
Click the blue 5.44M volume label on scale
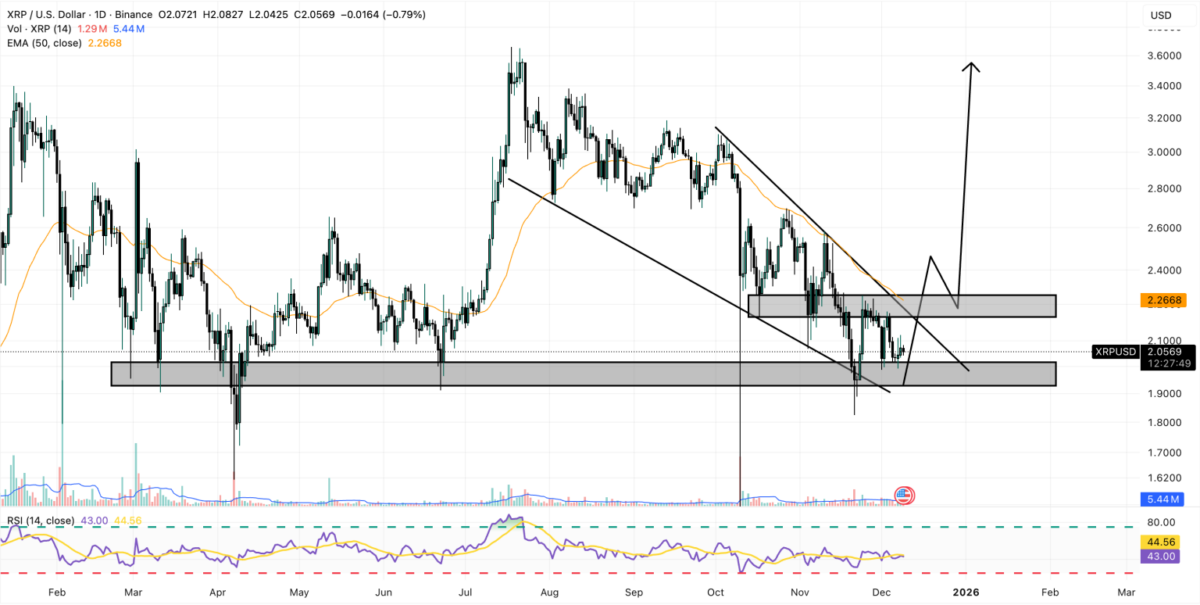(x=1162, y=497)
